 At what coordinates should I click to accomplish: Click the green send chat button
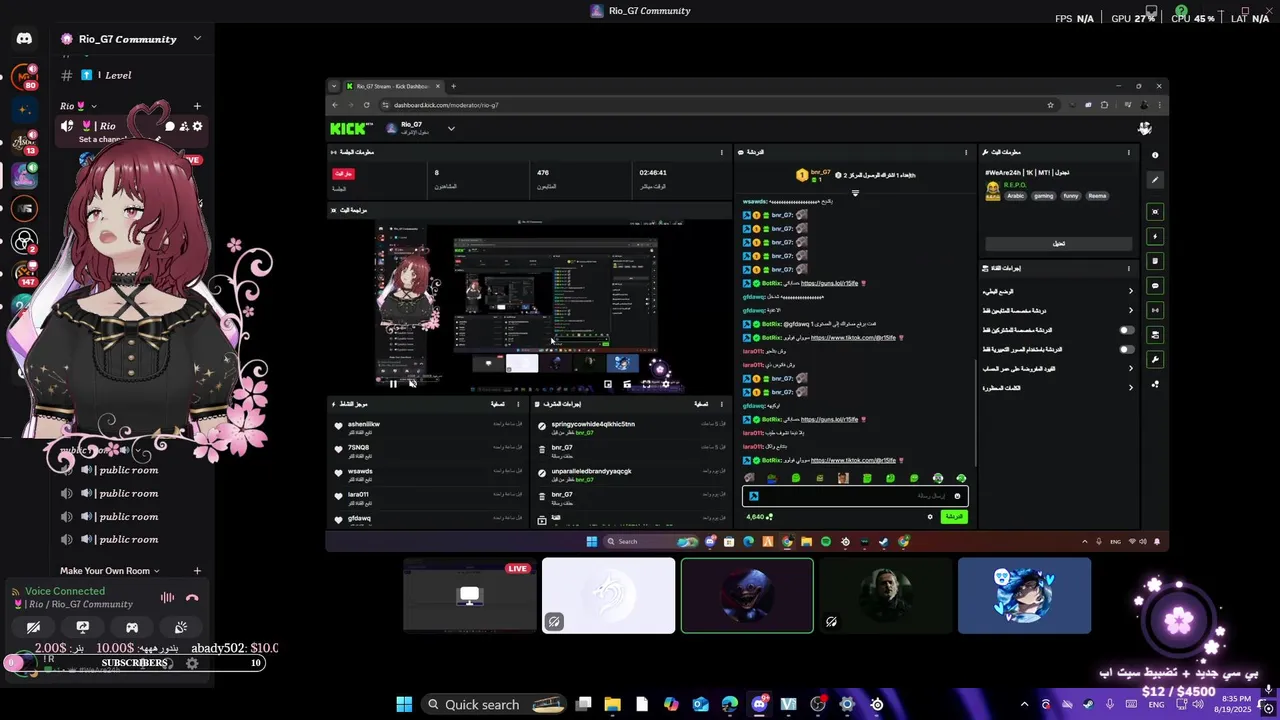tap(954, 517)
